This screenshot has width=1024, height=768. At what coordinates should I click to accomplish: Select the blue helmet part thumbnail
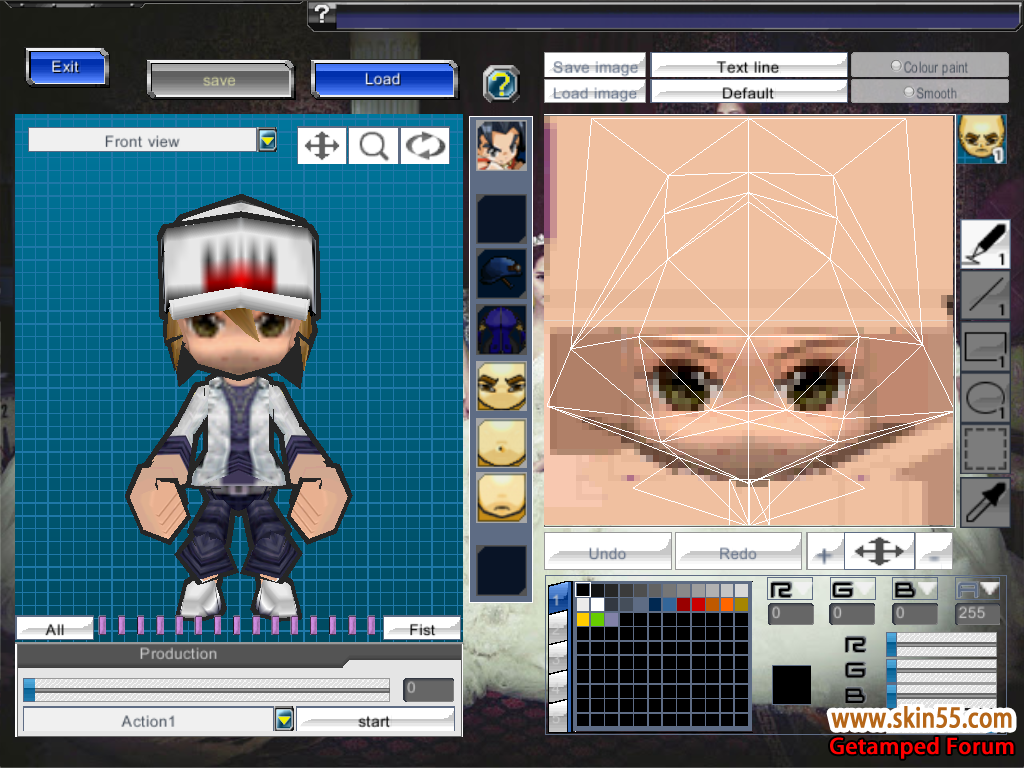[501, 274]
